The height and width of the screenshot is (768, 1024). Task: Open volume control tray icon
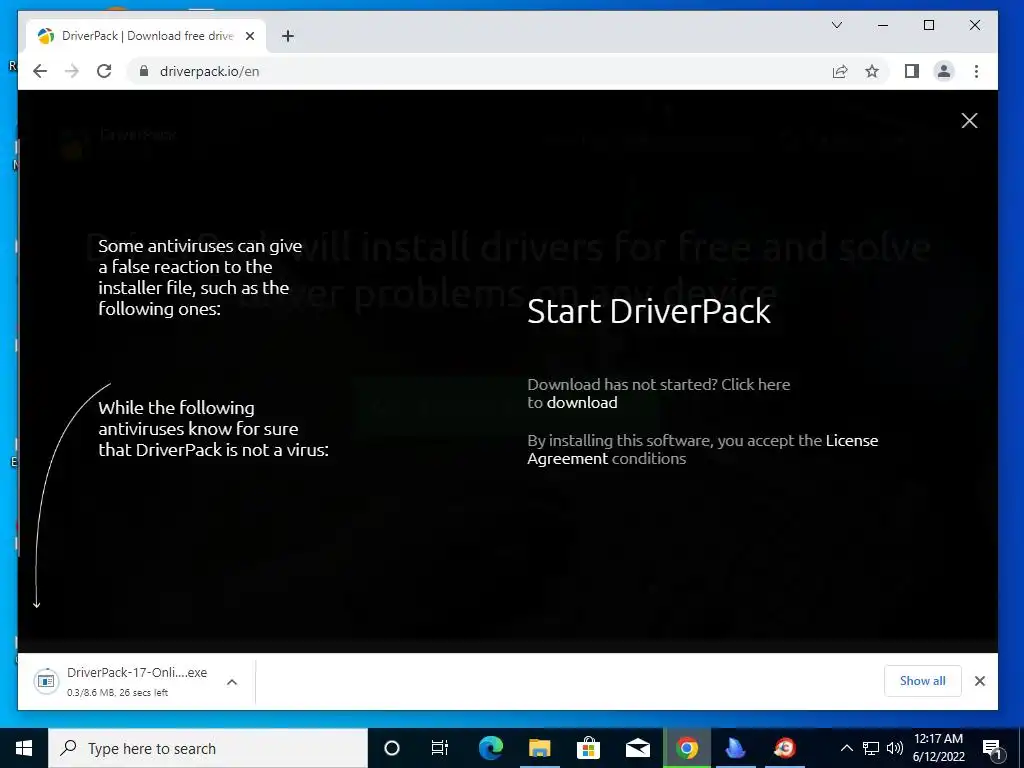point(895,748)
